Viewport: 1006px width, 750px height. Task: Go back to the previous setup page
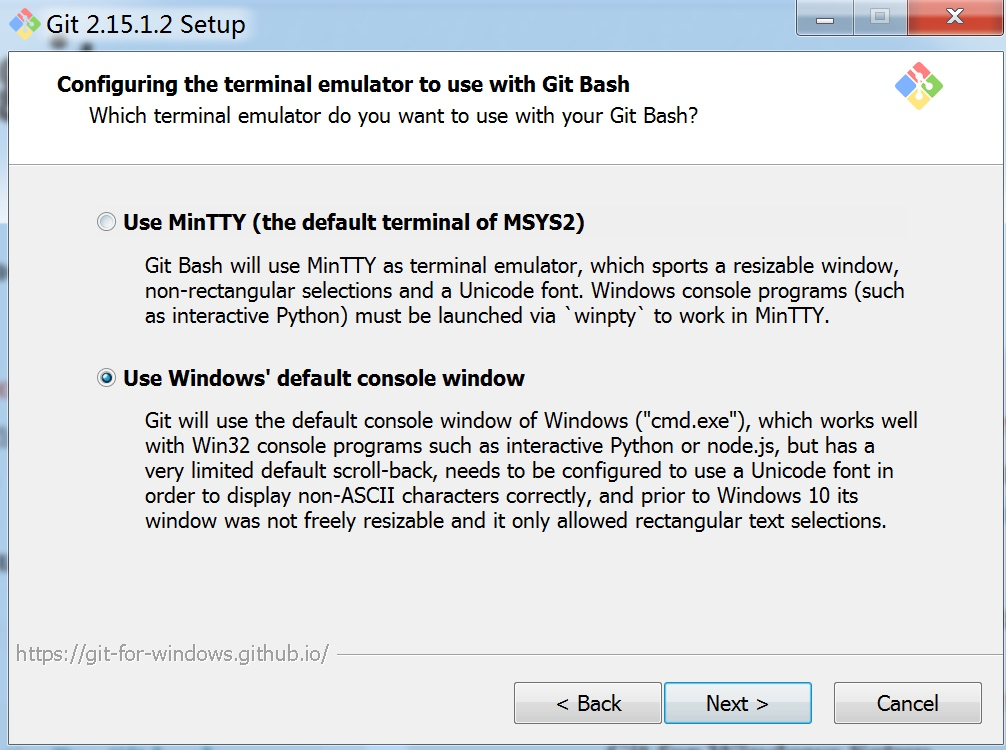[x=588, y=703]
